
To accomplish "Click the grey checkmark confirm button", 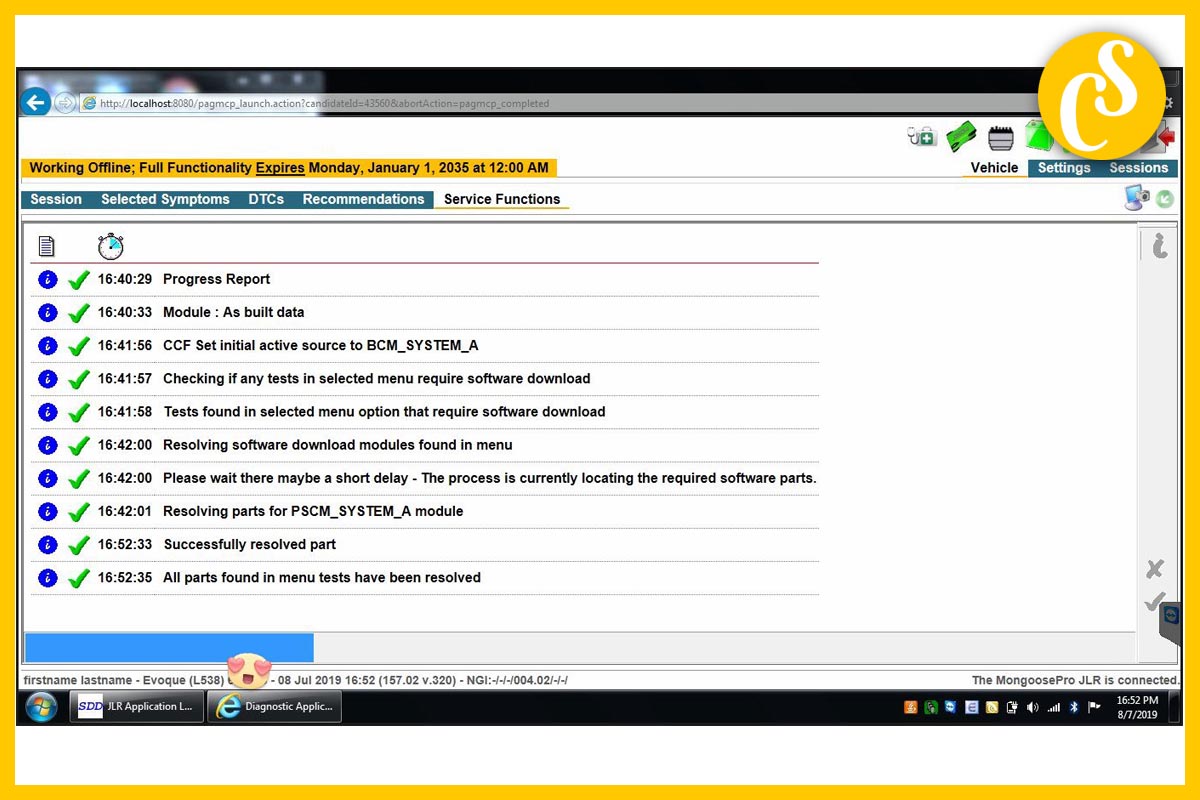I will click(x=1155, y=601).
